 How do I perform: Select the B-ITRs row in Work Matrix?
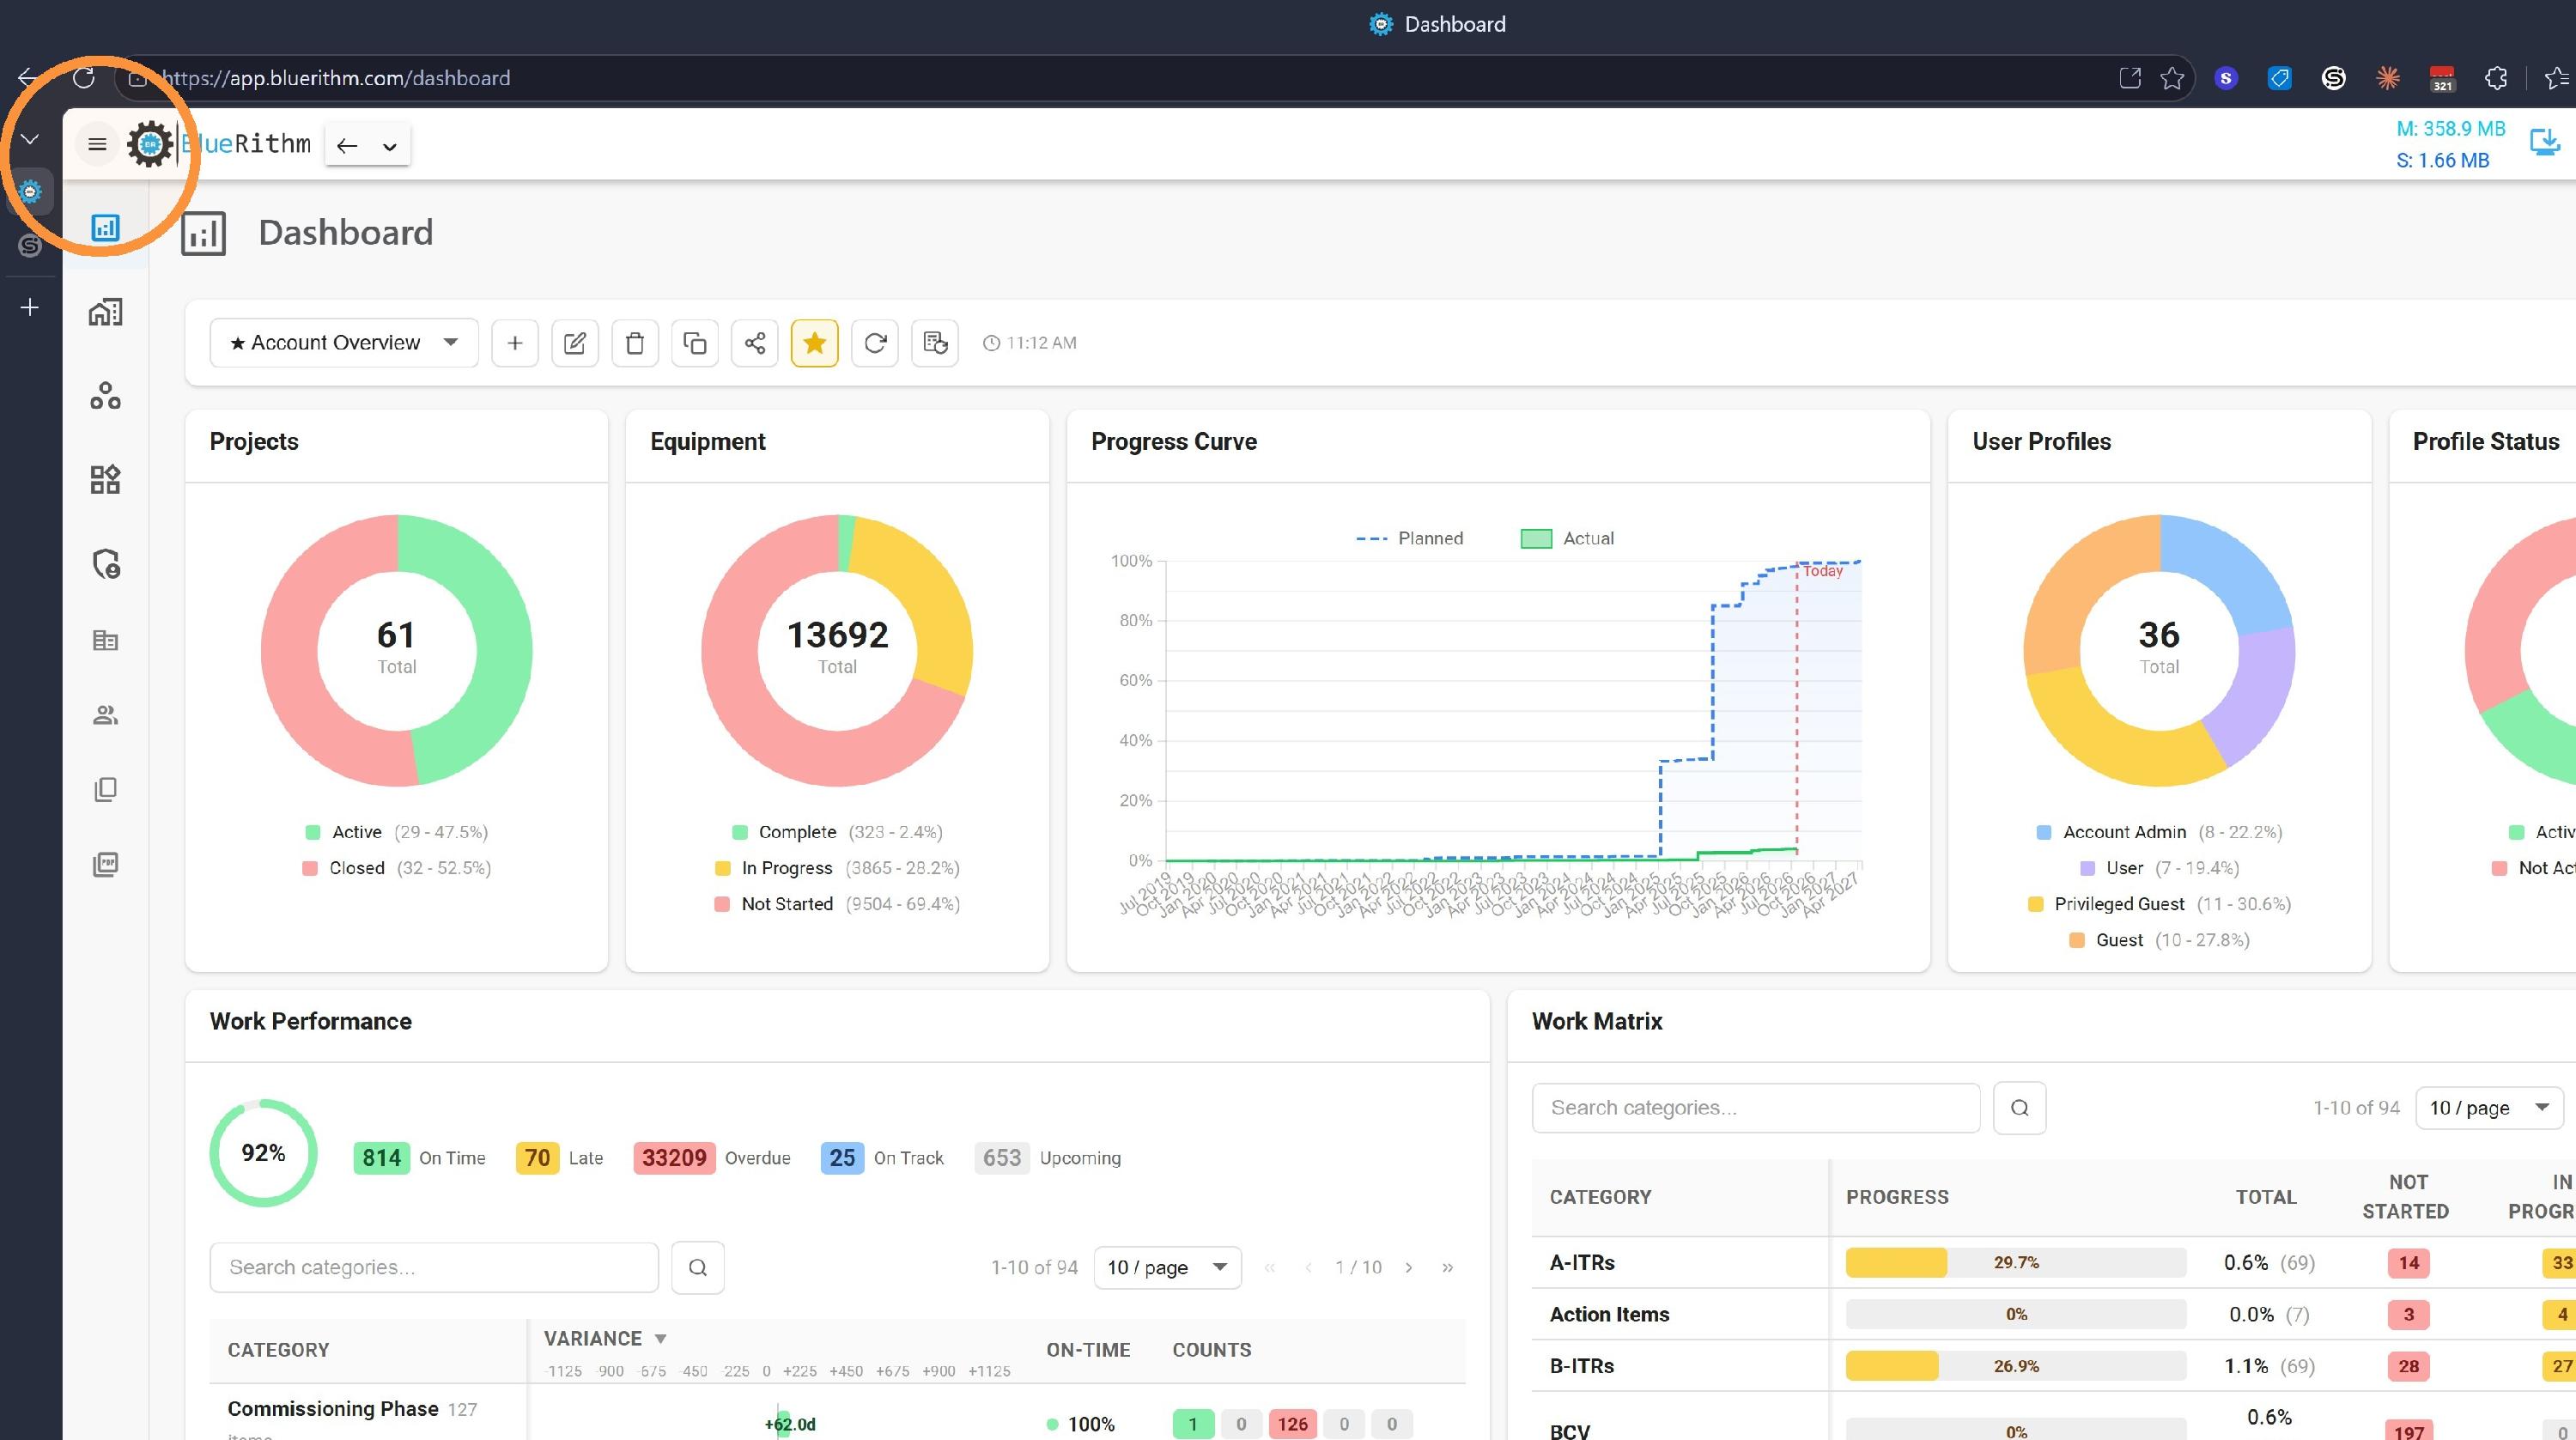point(2054,1366)
